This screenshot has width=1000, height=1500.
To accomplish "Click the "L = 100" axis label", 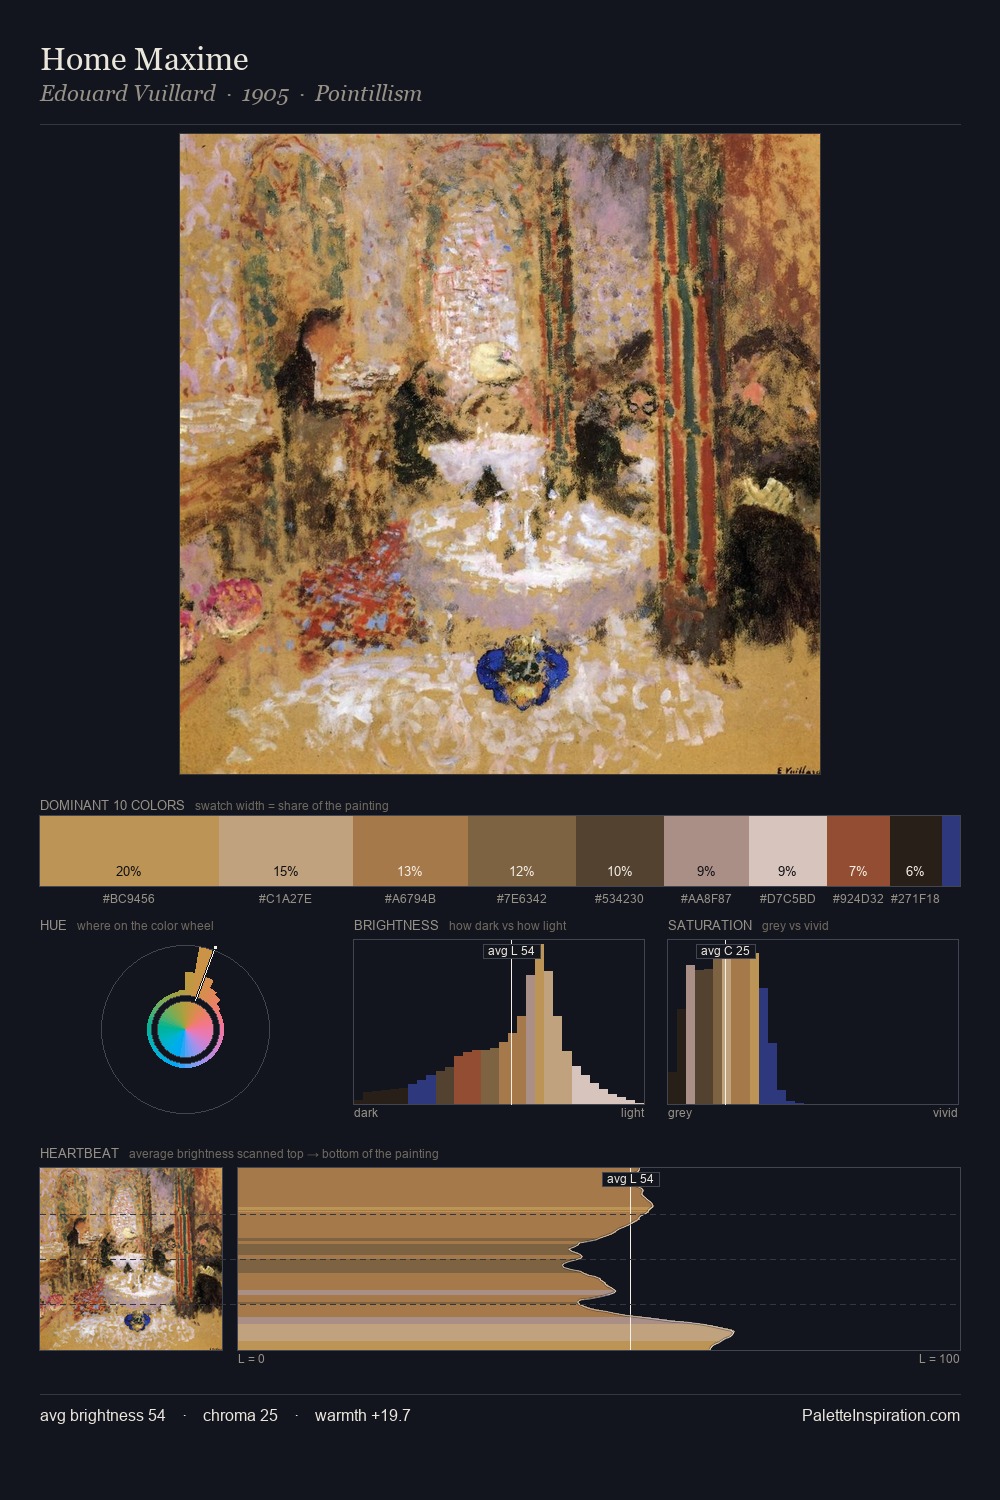I will [x=939, y=1359].
